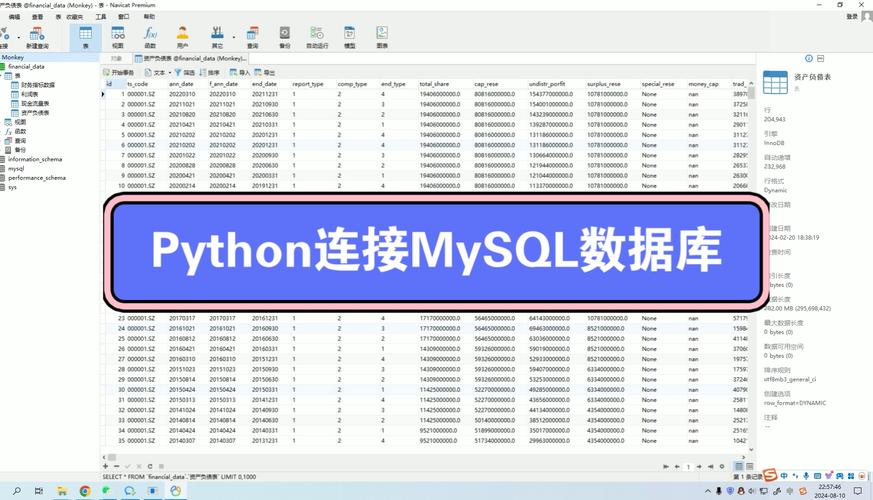
Task: Open the Help (帮助) menu
Action: [x=150, y=17]
